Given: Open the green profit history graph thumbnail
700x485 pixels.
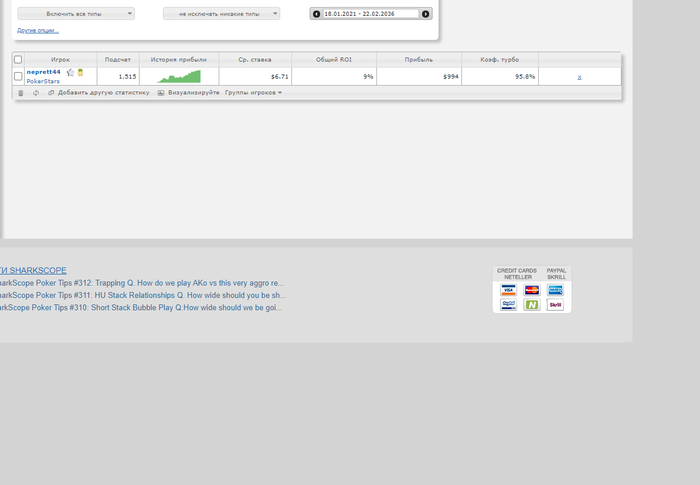Looking at the screenshot, I should (179, 76).
